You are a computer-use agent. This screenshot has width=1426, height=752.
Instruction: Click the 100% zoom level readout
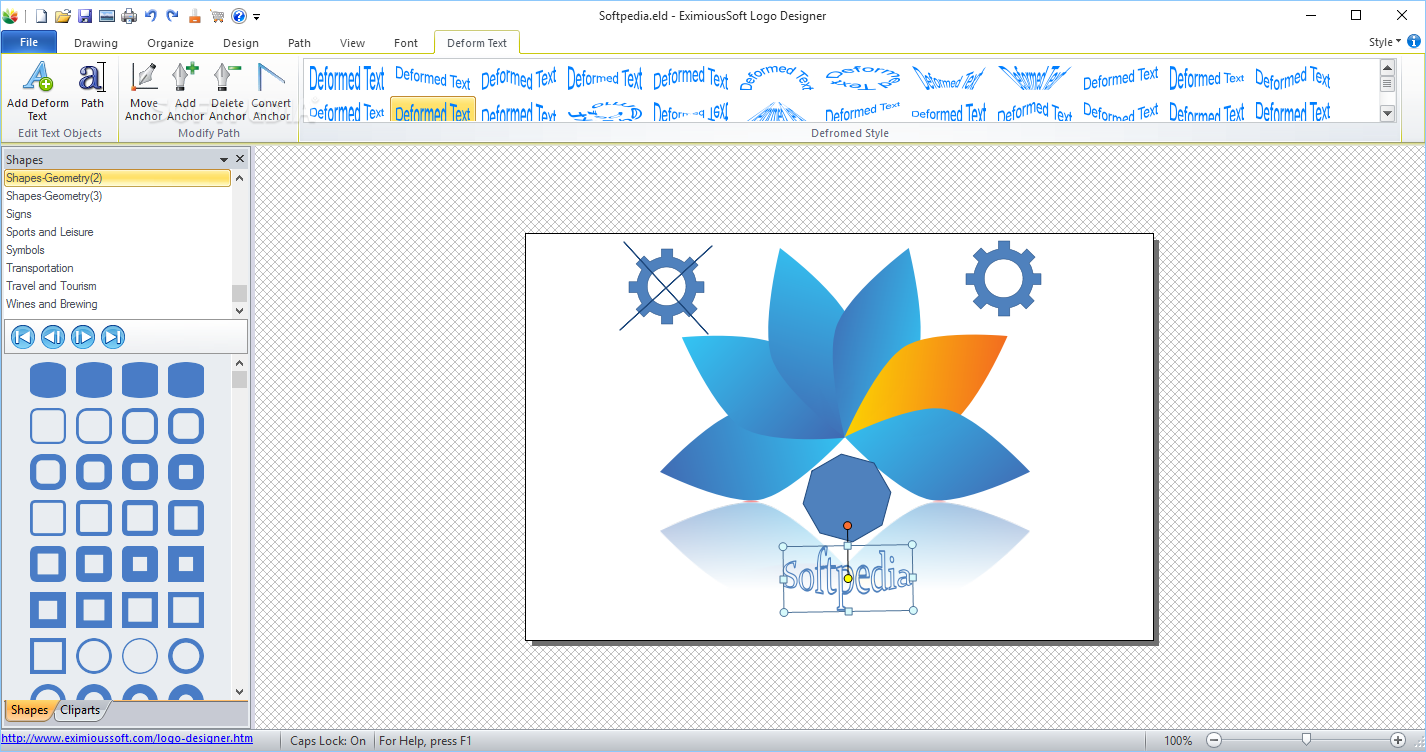click(x=1178, y=741)
